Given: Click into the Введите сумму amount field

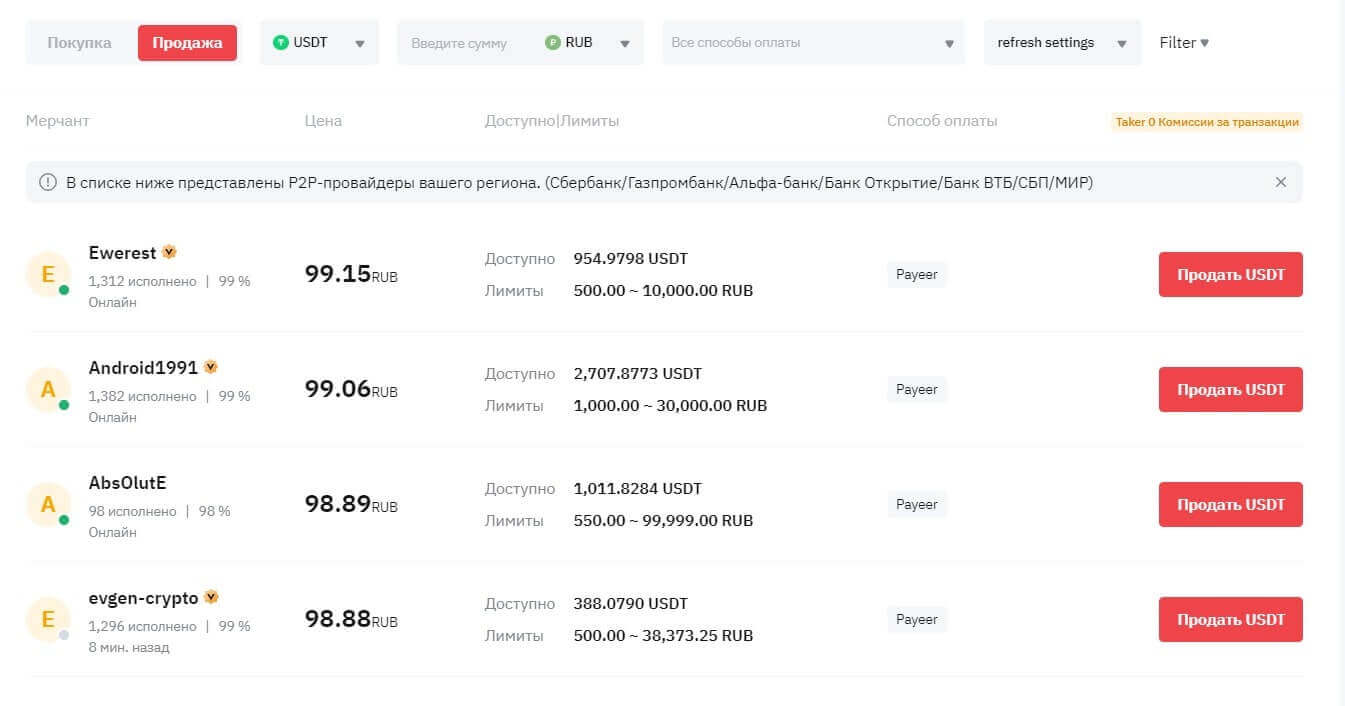Looking at the screenshot, I should click(465, 43).
